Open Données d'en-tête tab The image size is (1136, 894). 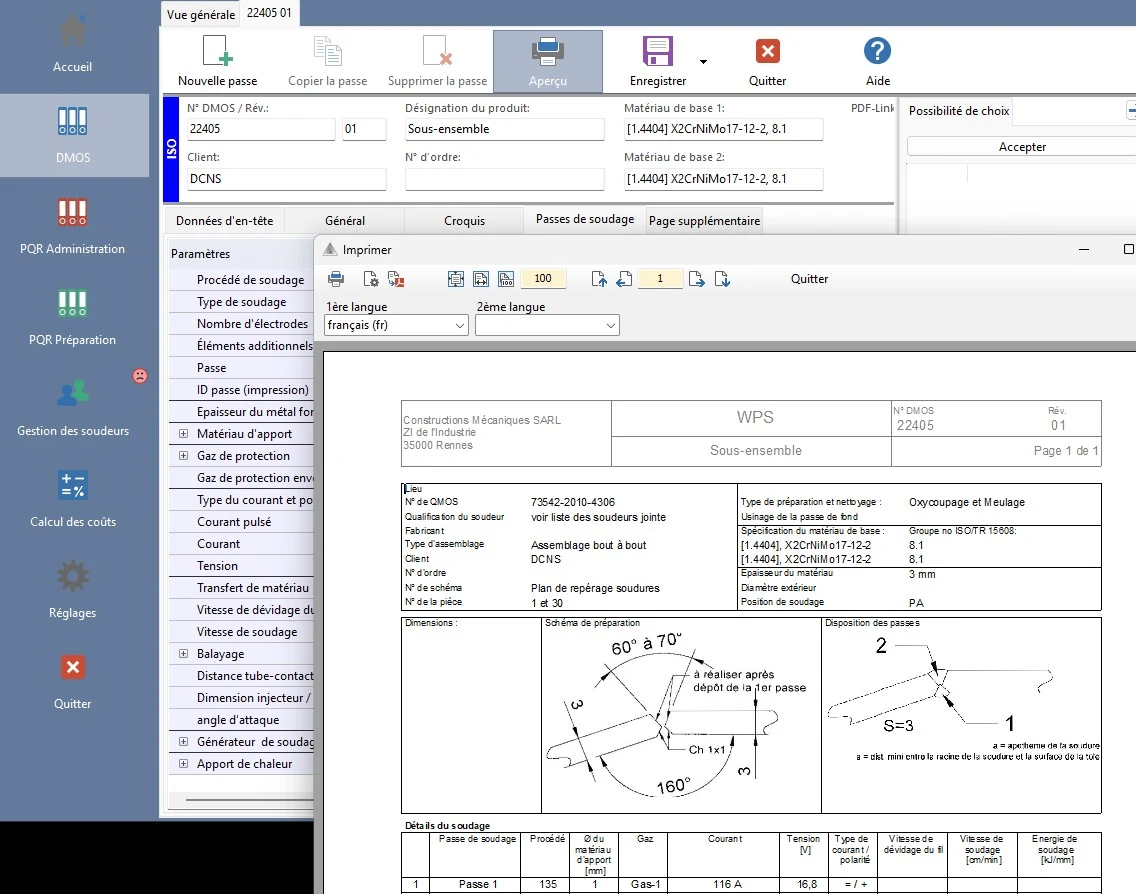(225, 220)
